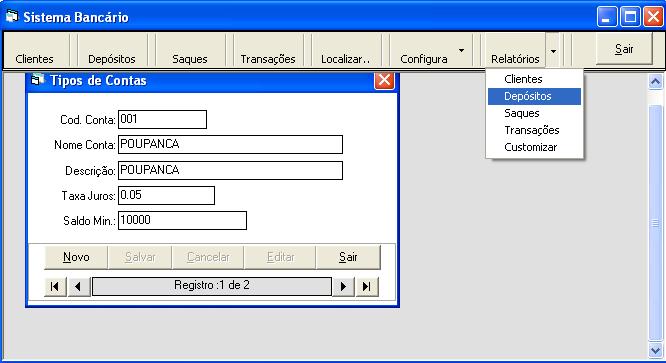Open the Saques toolbar button
666x363 pixels.
(x=190, y=51)
